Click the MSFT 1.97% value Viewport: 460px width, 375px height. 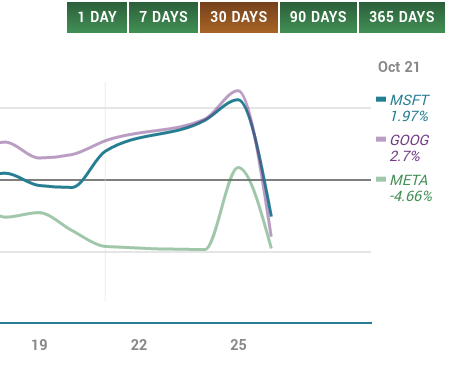pos(409,116)
